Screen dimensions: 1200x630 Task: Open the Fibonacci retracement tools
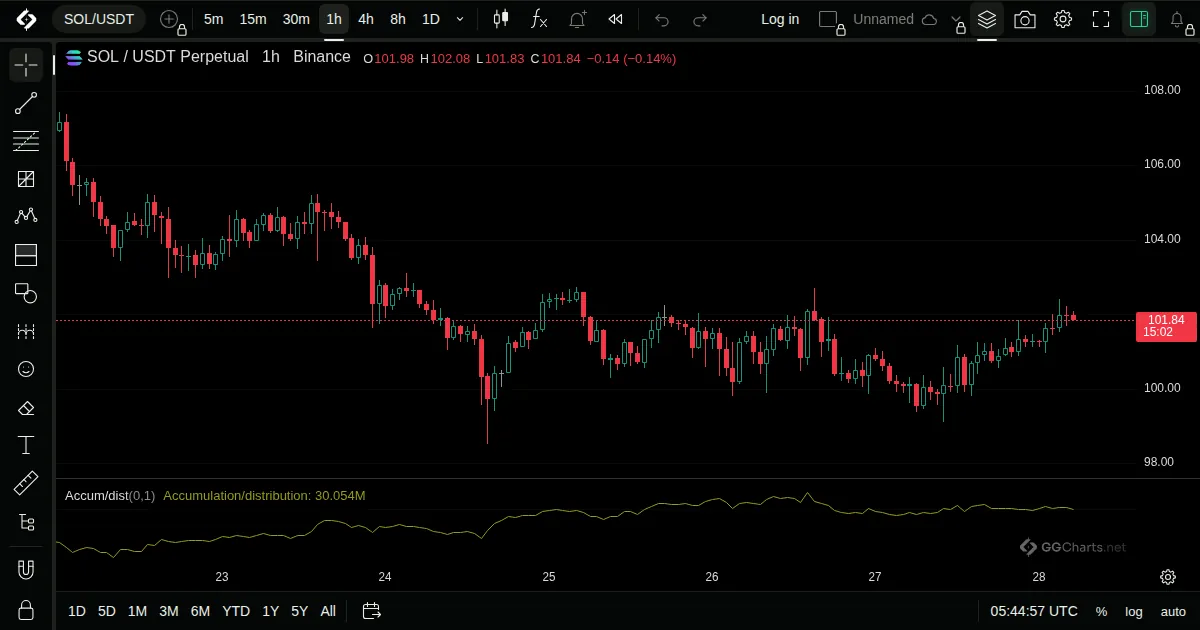pyautogui.click(x=26, y=141)
